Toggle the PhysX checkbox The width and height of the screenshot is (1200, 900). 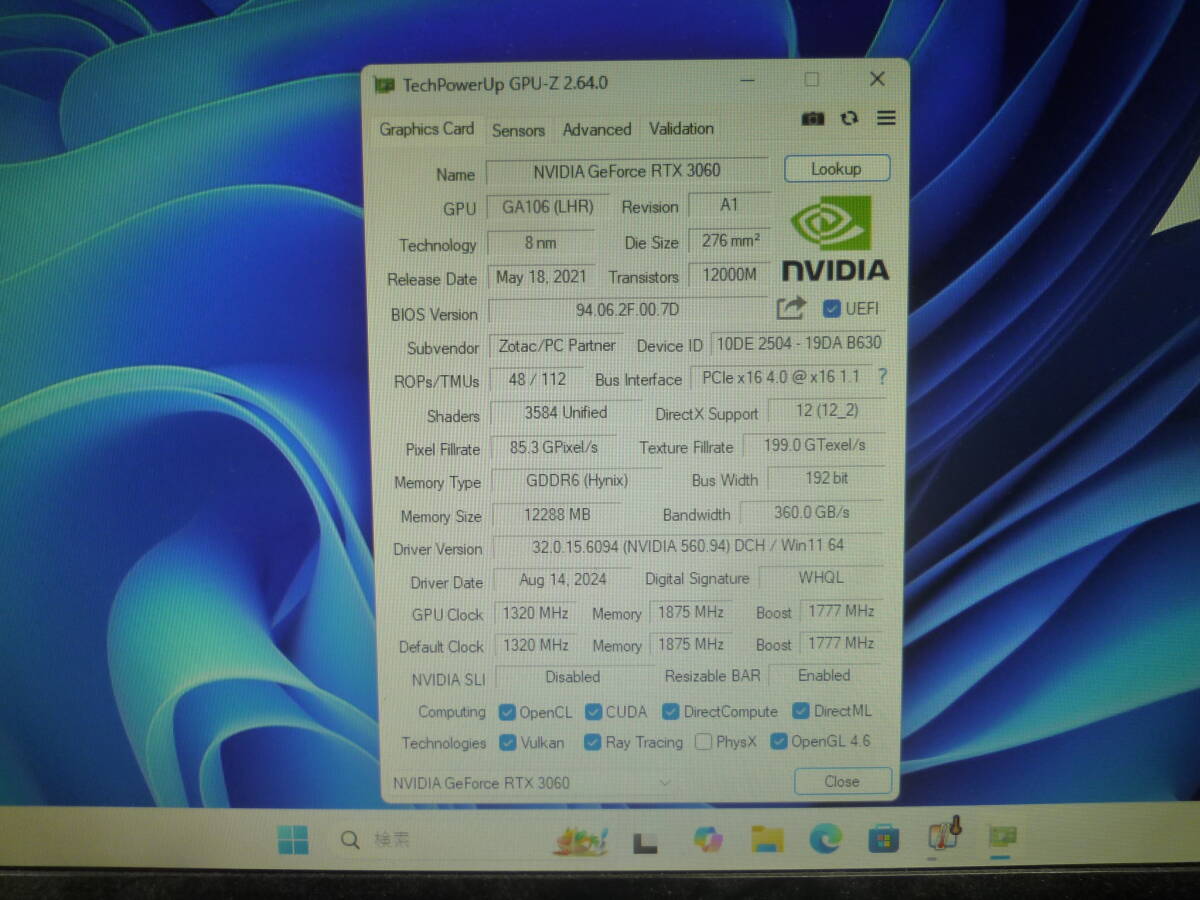coord(703,742)
